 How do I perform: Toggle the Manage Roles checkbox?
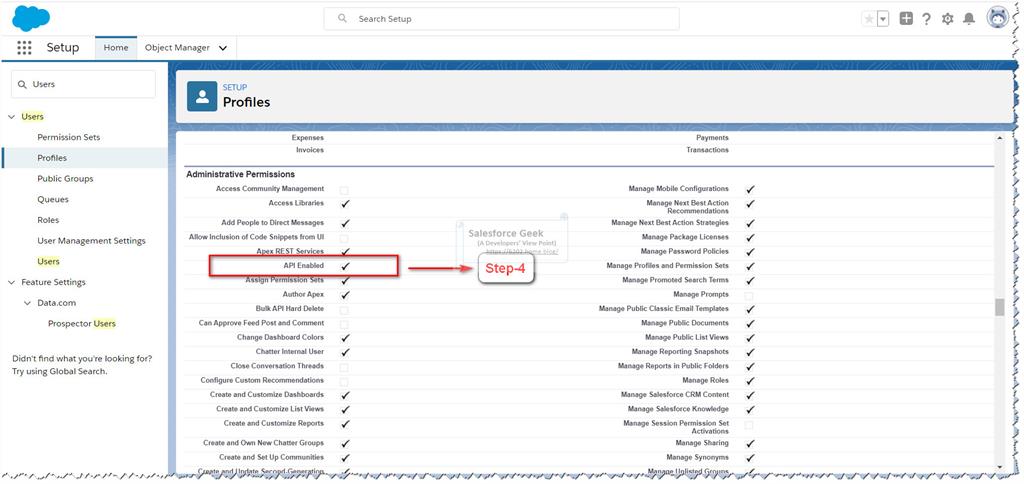click(750, 381)
